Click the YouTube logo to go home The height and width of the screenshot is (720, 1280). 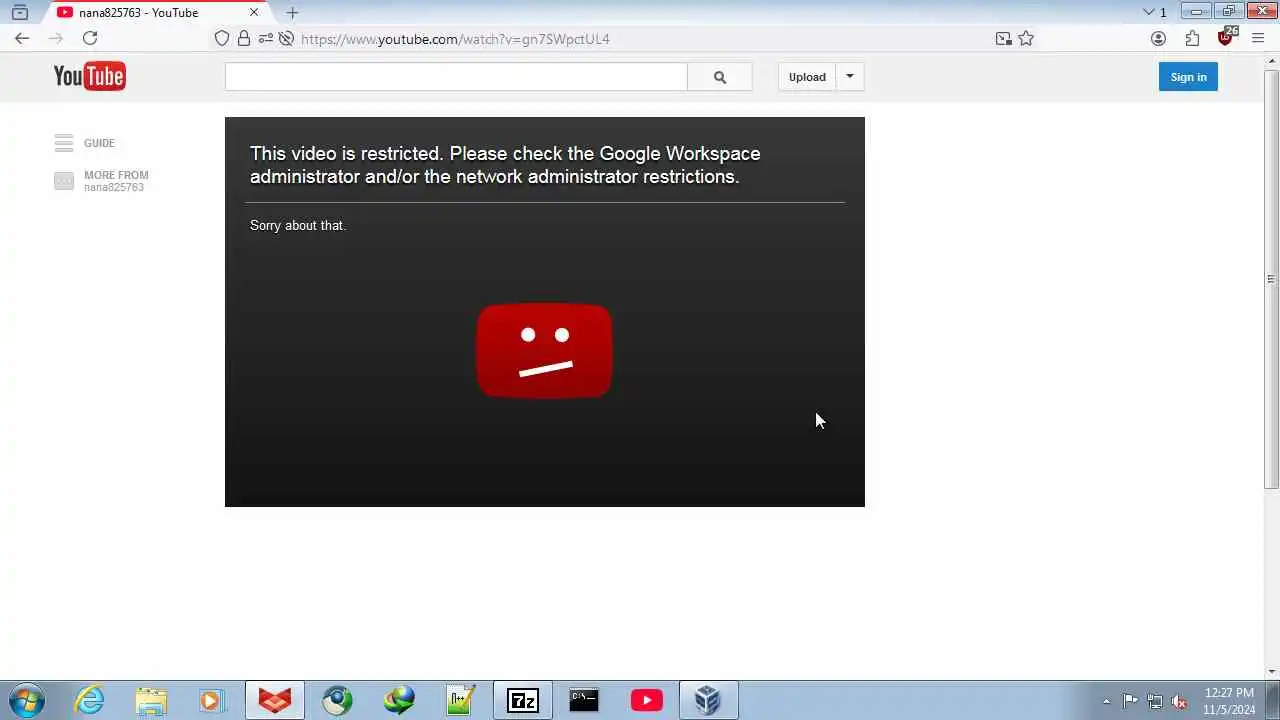pos(90,76)
